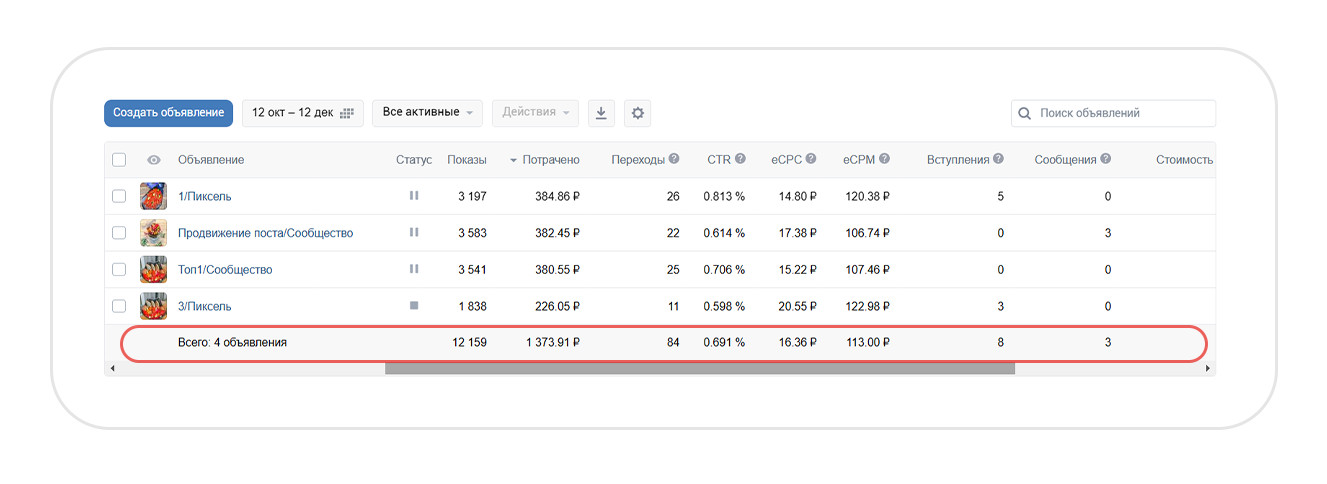This screenshot has height=484, width=1327.
Task: Open table settings gear icon
Action: coord(637,113)
